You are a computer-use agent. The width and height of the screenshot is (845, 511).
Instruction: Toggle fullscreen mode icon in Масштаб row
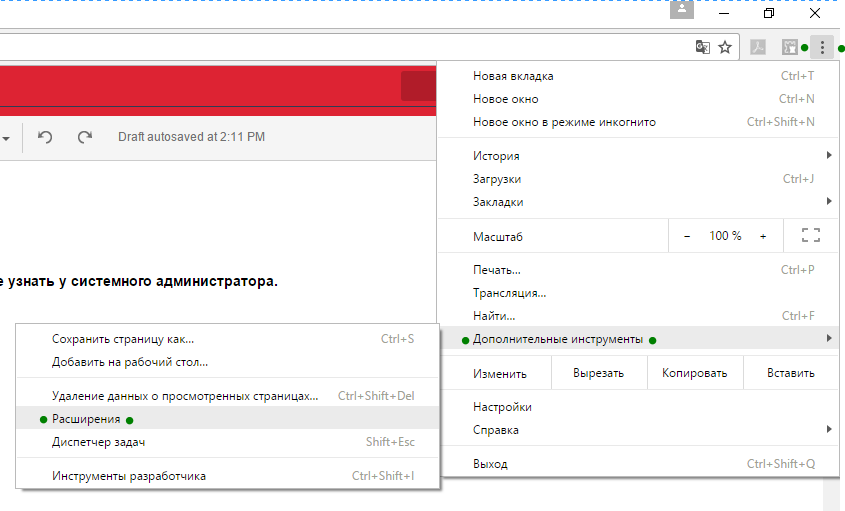pos(811,236)
